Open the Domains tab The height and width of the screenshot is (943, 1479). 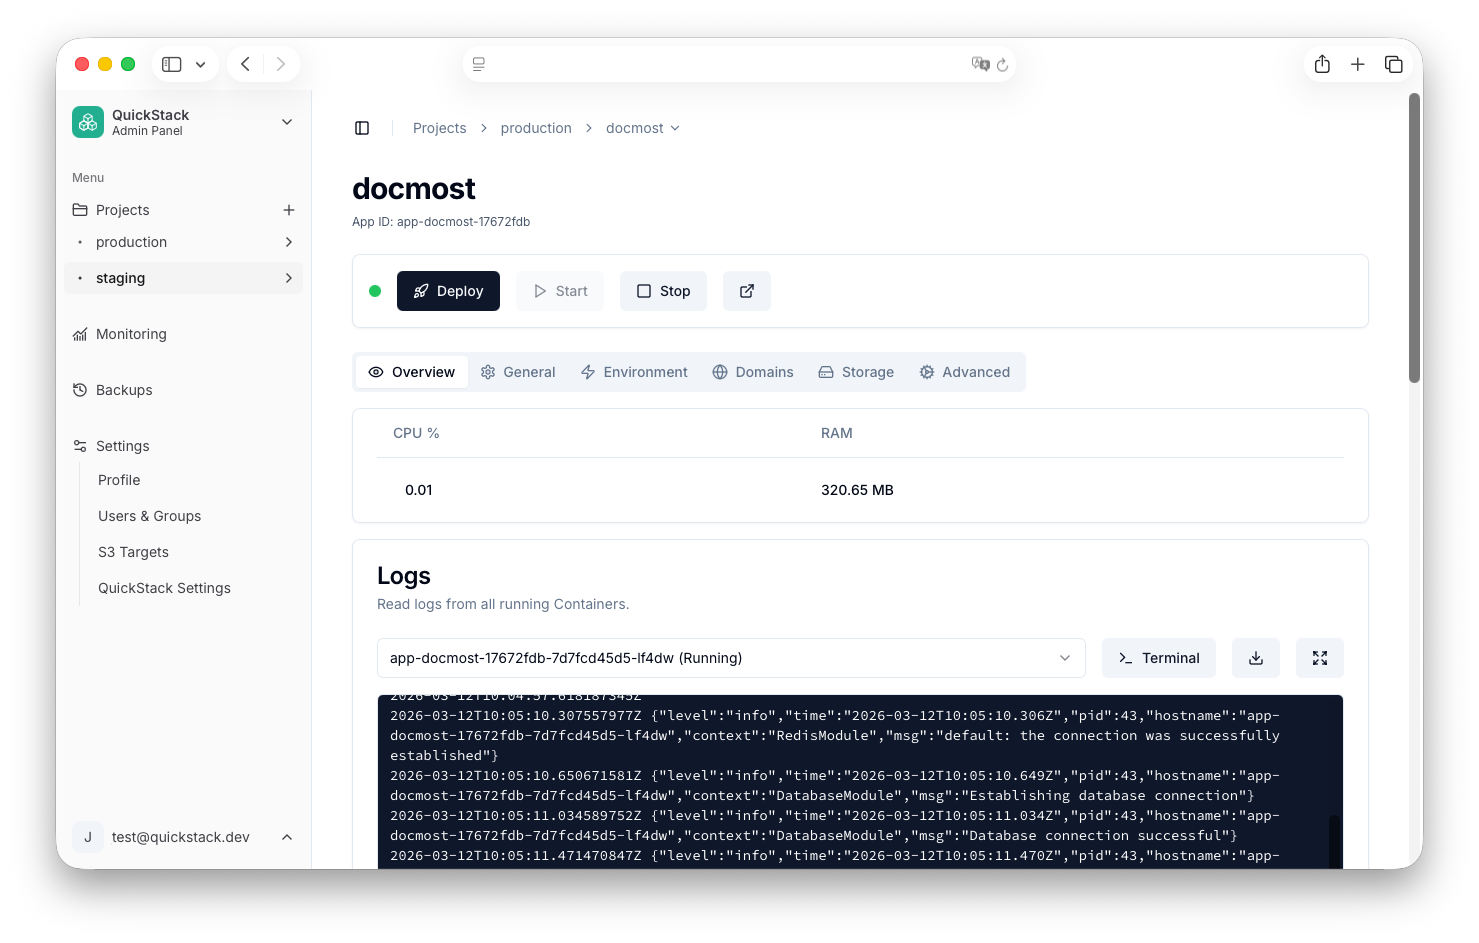pos(752,372)
